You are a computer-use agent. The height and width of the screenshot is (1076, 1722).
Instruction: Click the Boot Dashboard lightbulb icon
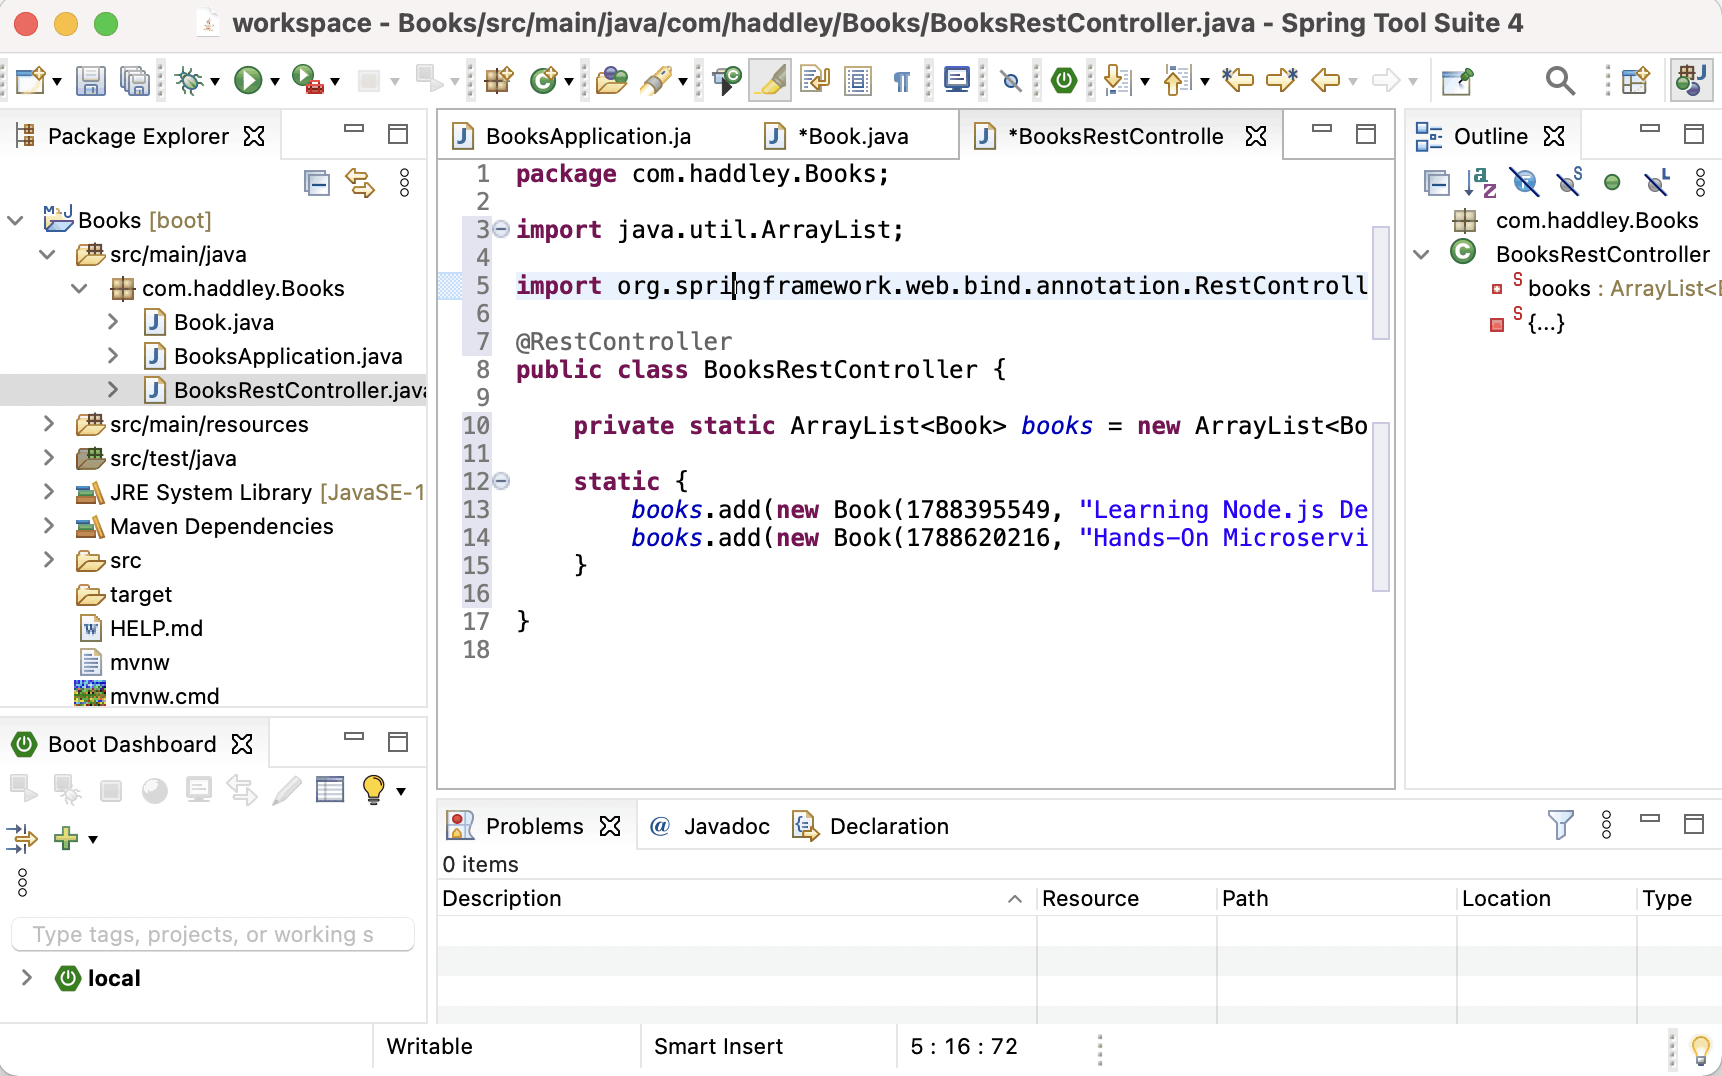pos(374,790)
